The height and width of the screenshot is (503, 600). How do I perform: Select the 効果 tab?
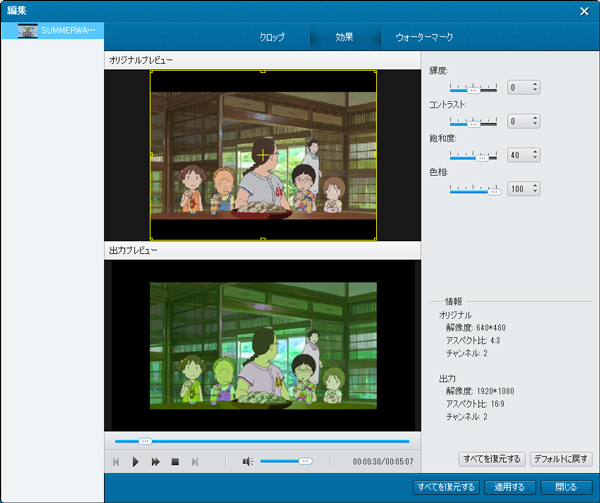click(x=344, y=37)
